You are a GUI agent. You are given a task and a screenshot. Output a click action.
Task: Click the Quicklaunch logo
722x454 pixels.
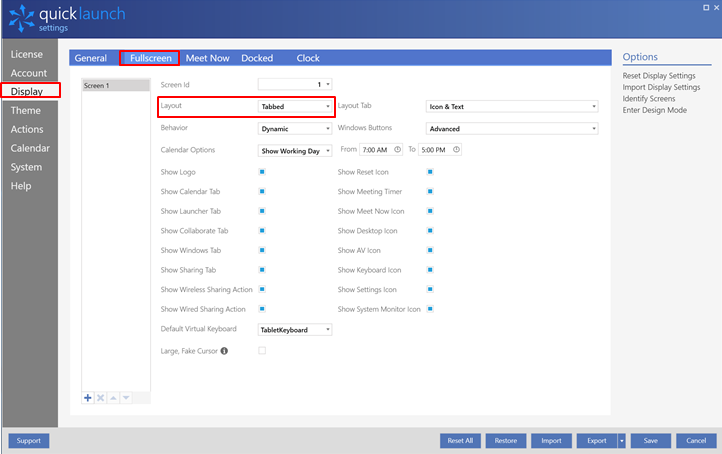[x=67, y=18]
